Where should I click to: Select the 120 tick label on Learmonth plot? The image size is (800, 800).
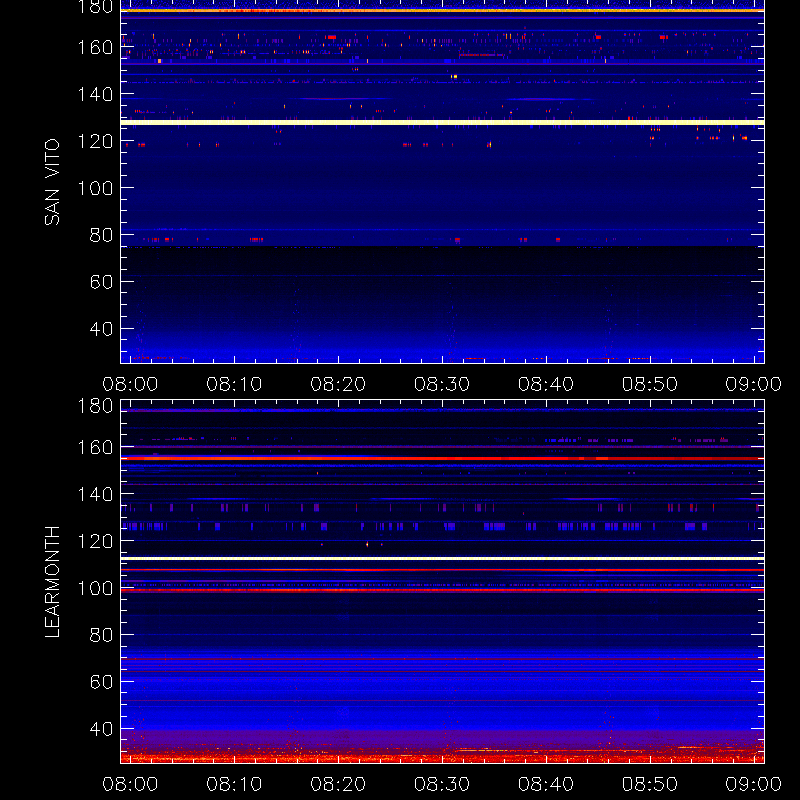95,541
